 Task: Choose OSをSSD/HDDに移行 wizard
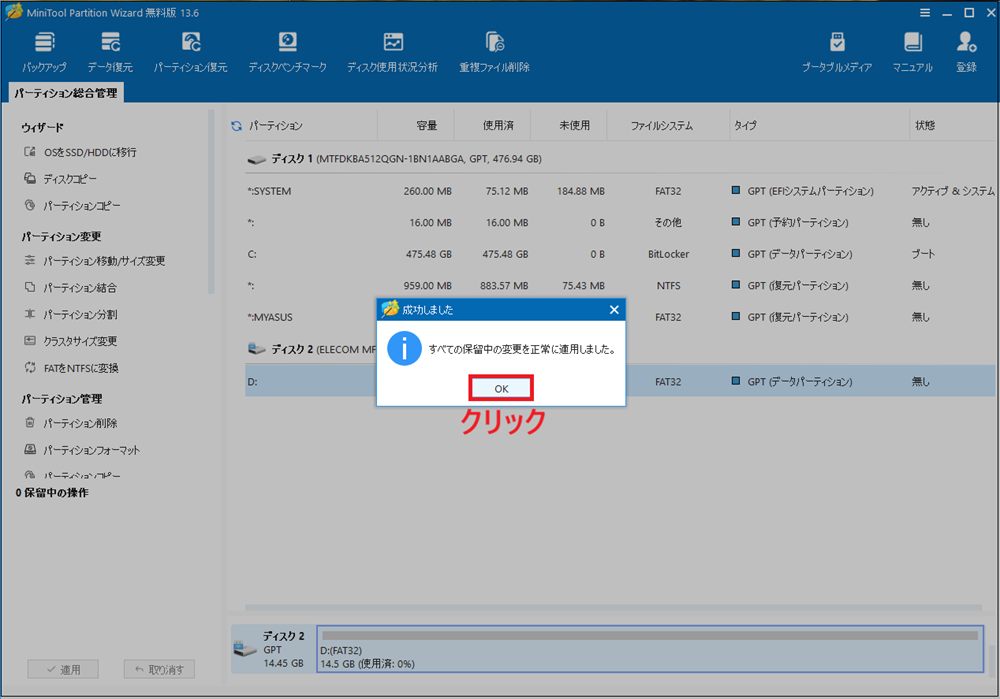pyautogui.click(x=80, y=152)
